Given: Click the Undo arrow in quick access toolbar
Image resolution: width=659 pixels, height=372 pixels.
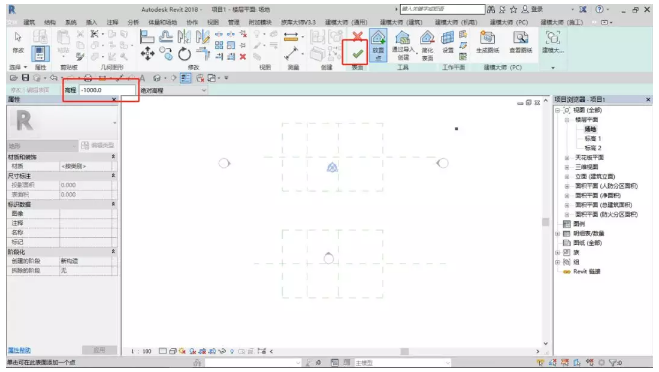Looking at the screenshot, I should (53, 78).
